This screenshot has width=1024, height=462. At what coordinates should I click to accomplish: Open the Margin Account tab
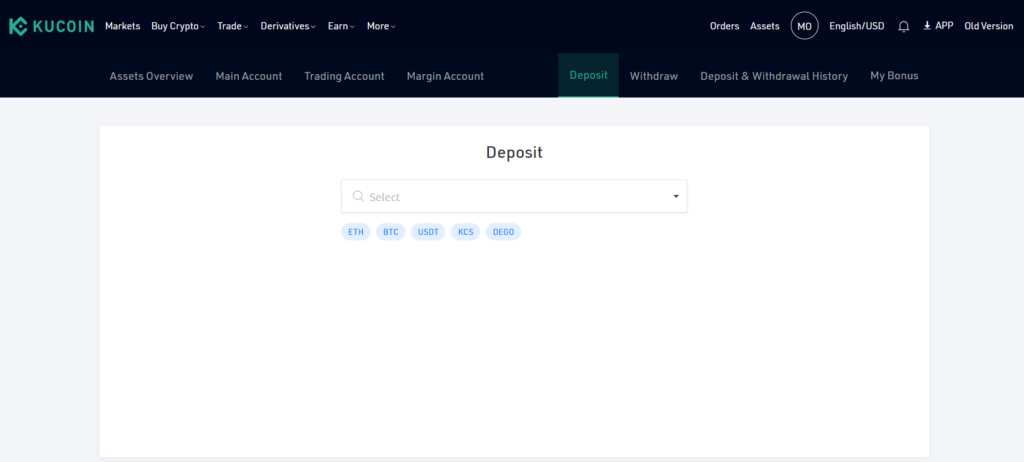click(x=445, y=76)
